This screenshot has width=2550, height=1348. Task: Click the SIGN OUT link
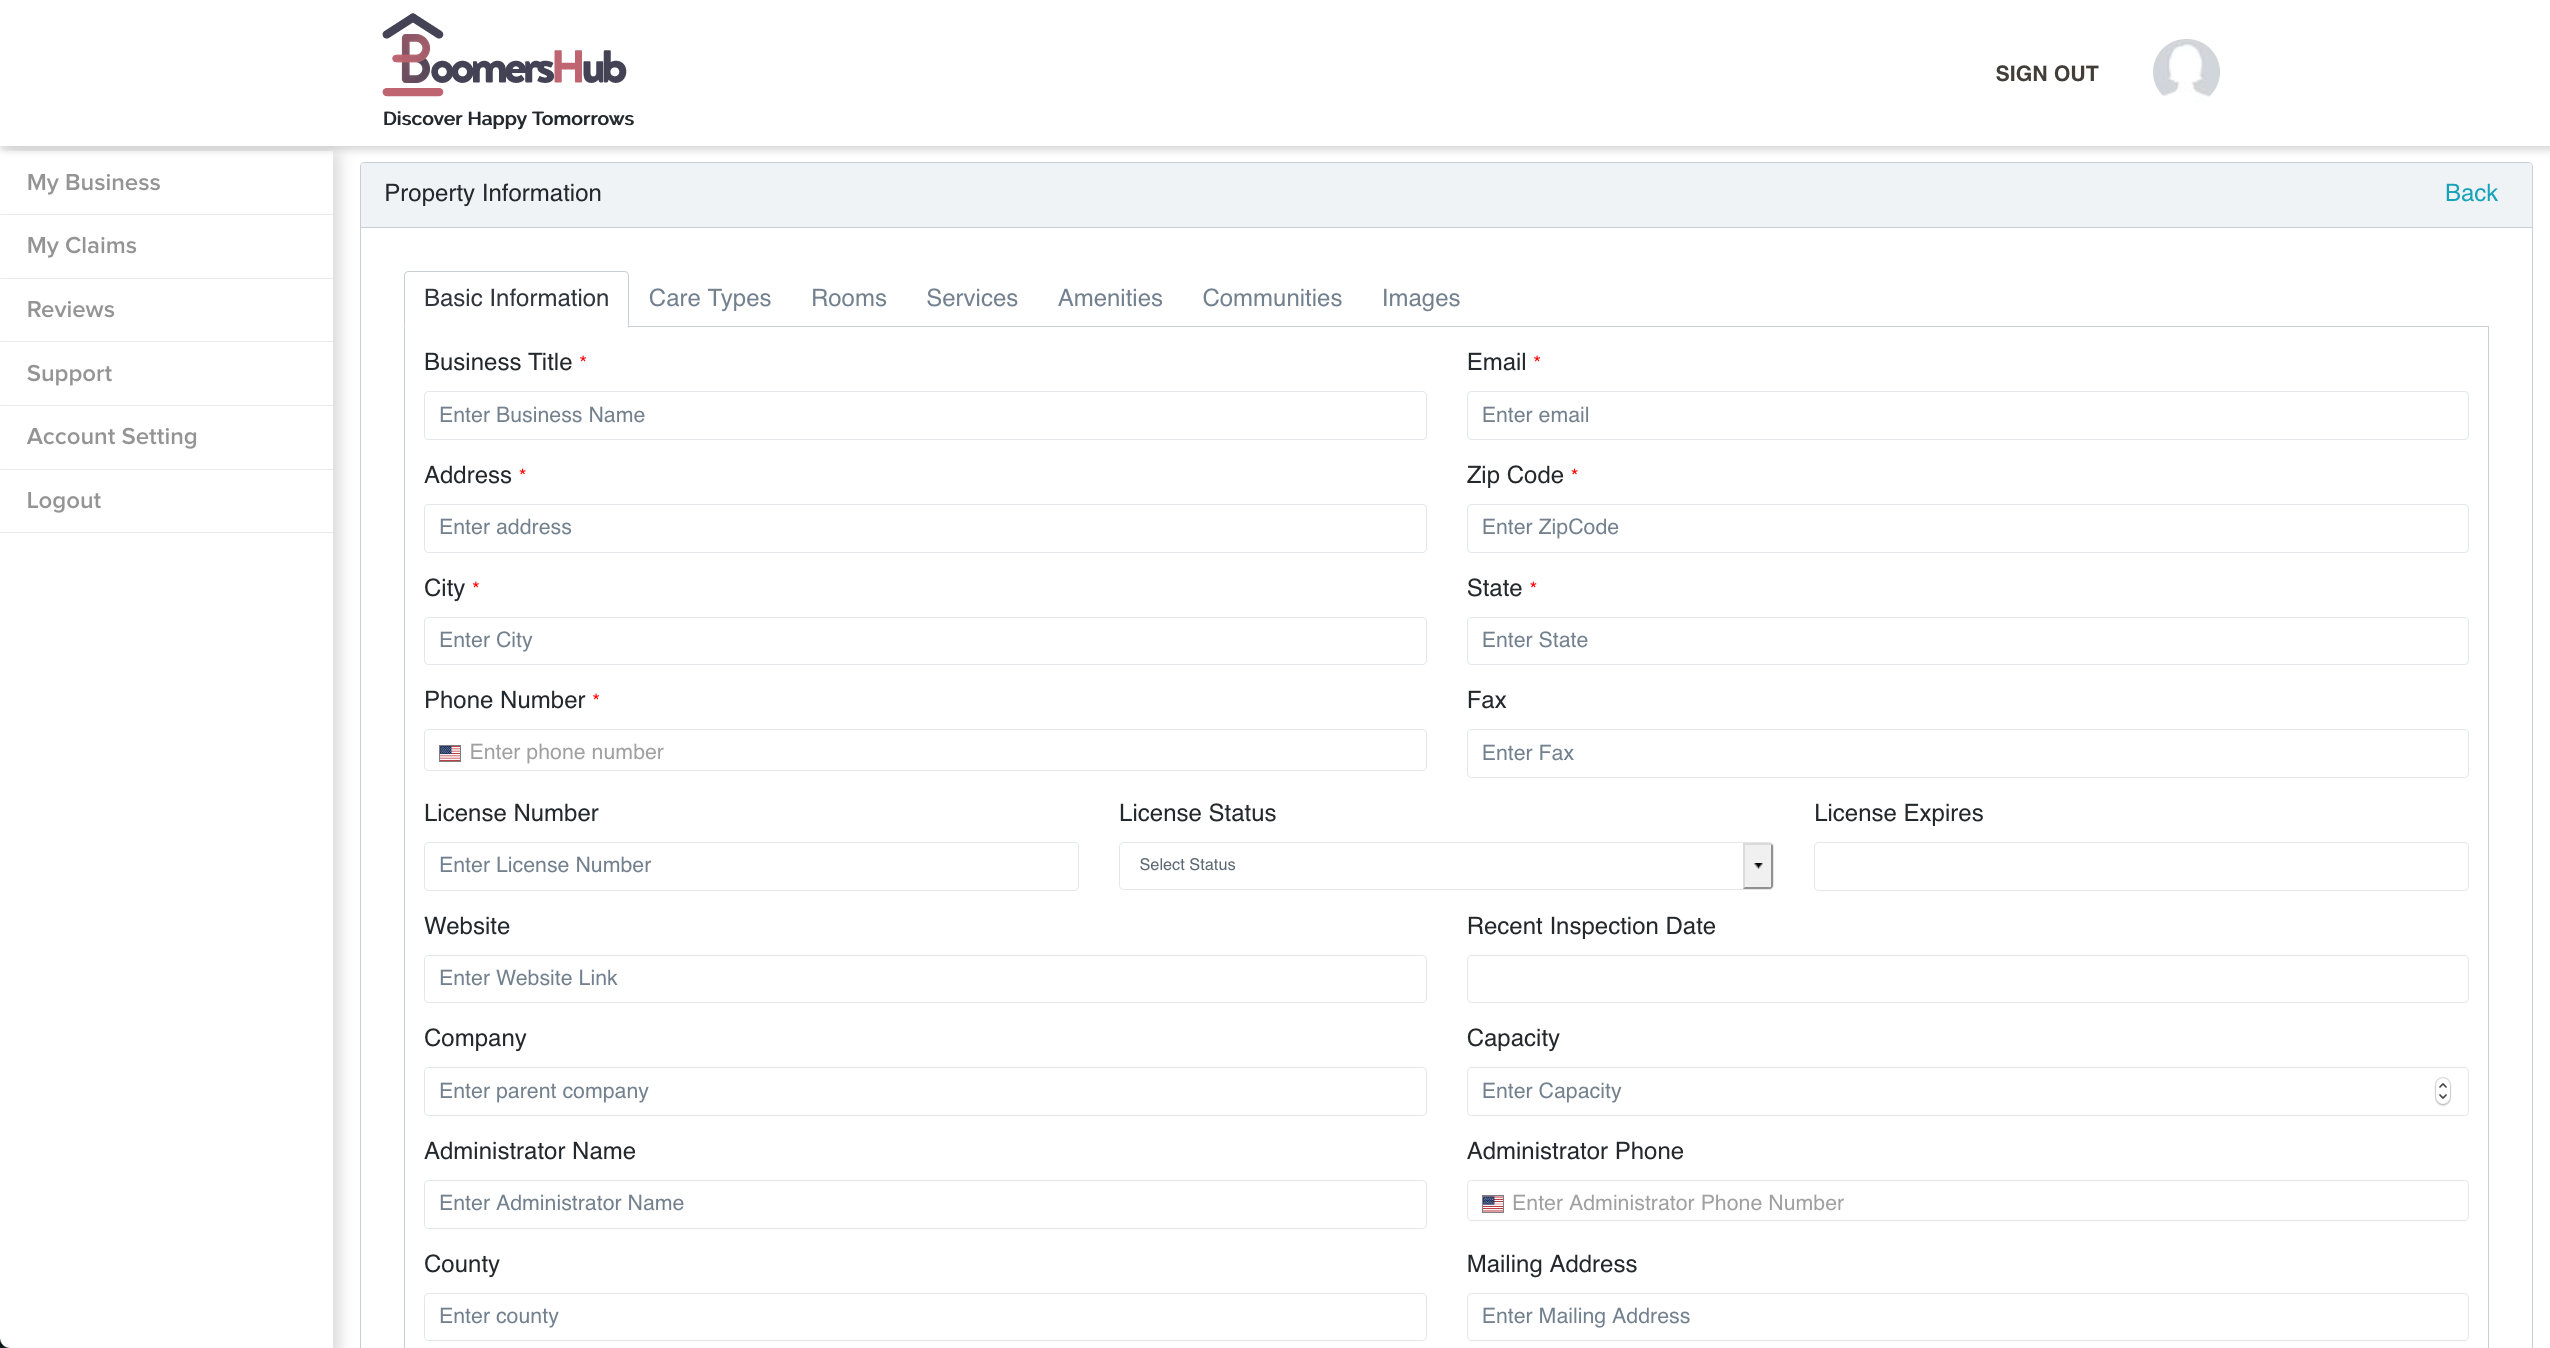click(x=2047, y=73)
